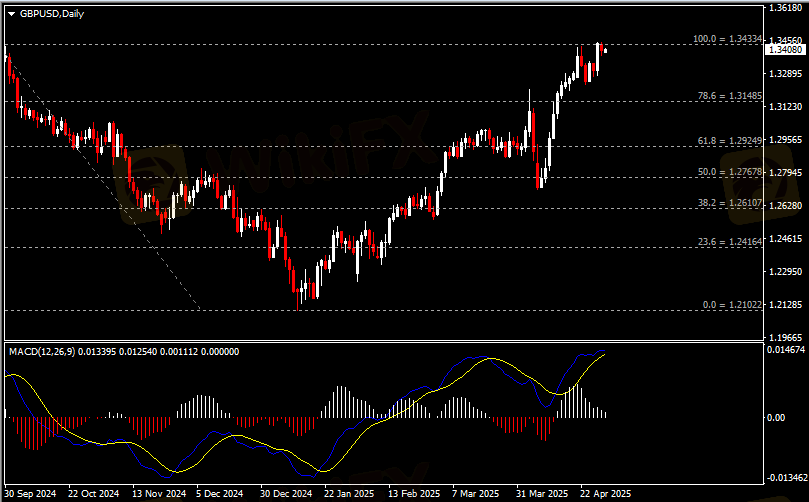Viewport: 809px width, 502px height.
Task: Click the 1.36180 price scale value
Action: pos(786,8)
